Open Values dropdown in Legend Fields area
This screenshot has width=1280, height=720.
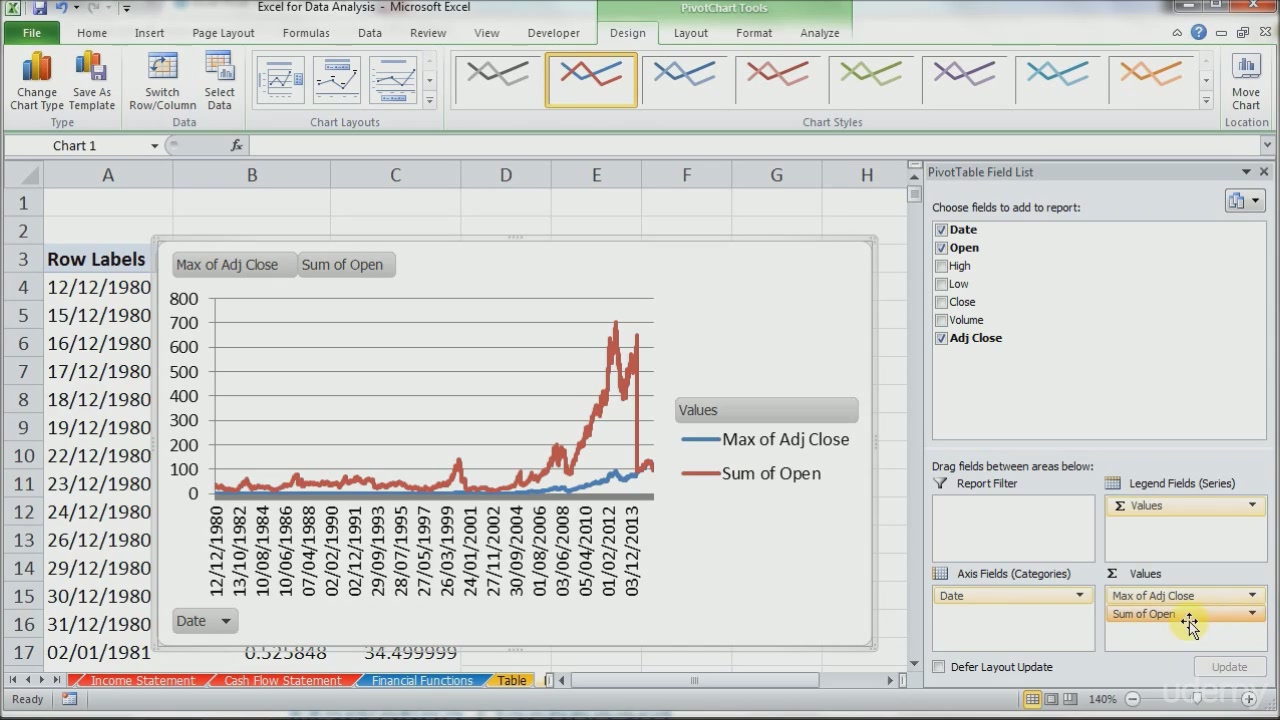coord(1252,505)
